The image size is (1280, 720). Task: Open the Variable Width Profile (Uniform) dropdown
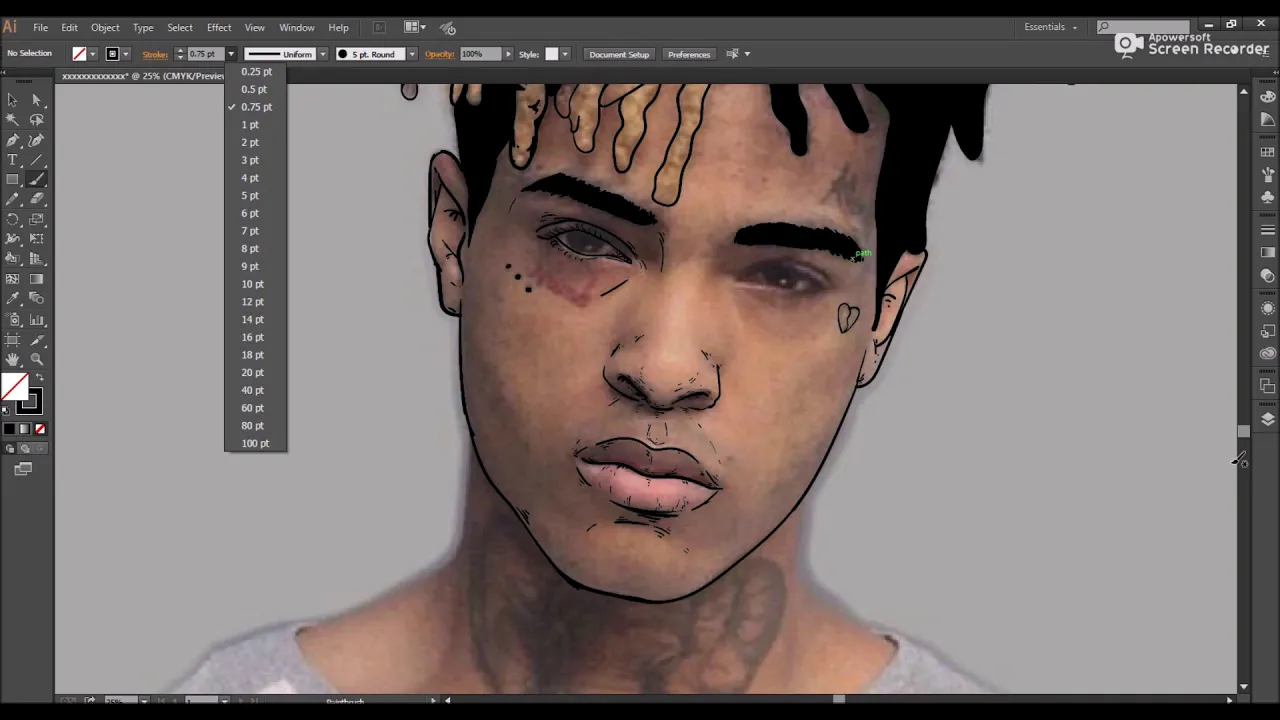point(323,54)
